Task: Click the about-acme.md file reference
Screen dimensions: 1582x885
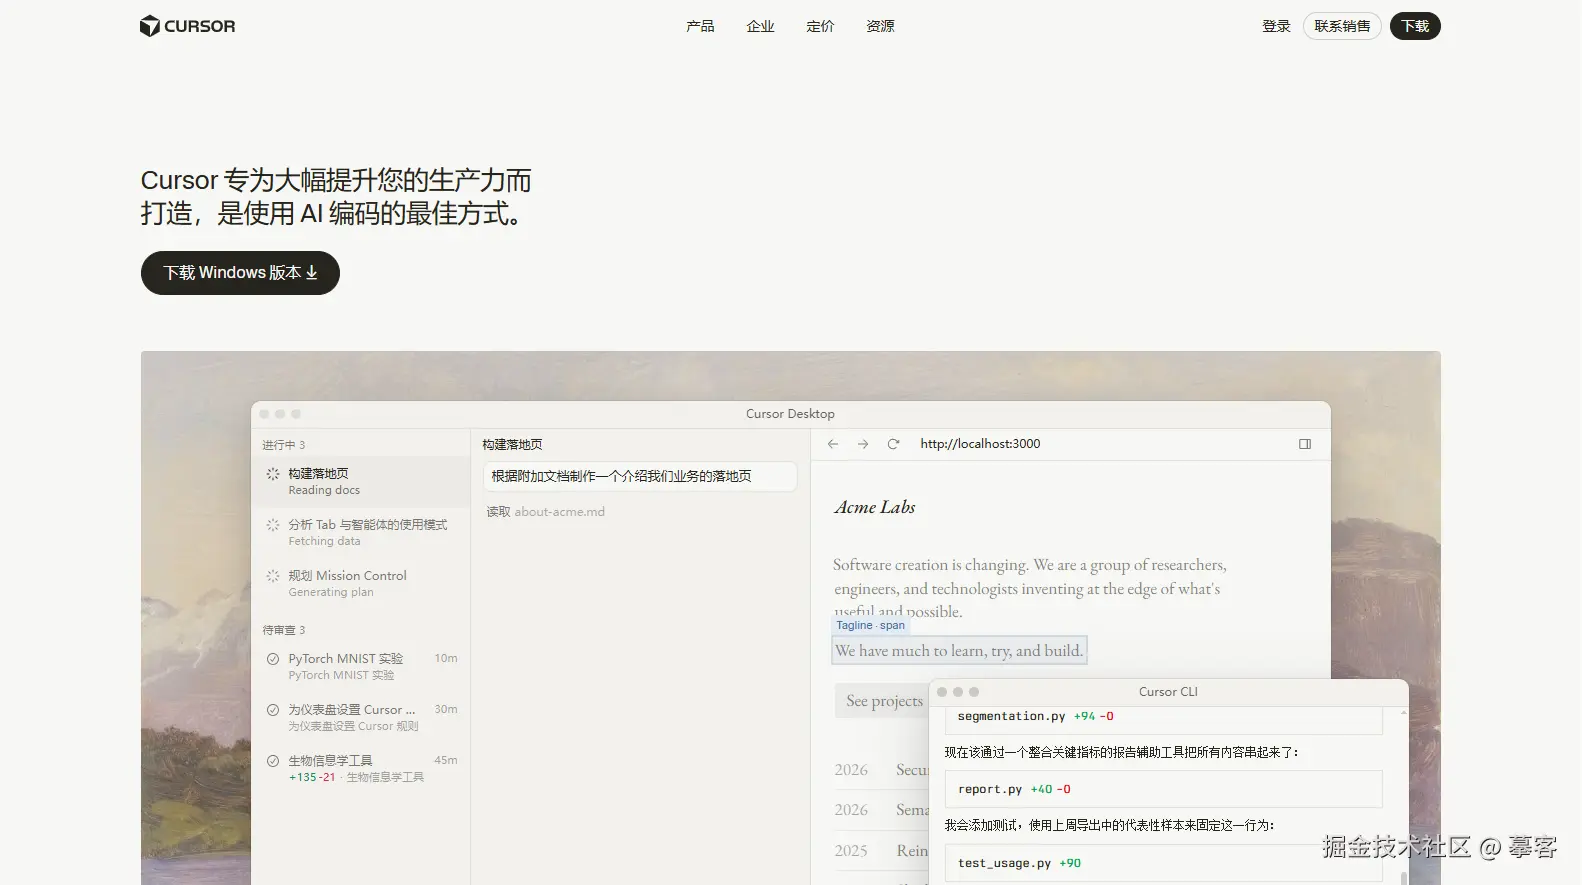Action: 559,512
